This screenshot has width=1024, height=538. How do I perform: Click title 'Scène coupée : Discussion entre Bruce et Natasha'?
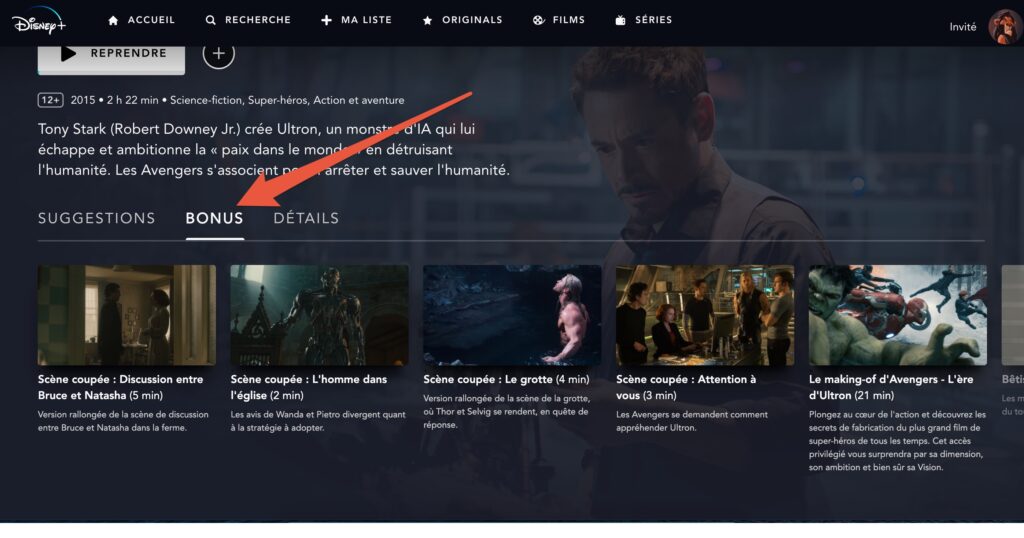[121, 387]
